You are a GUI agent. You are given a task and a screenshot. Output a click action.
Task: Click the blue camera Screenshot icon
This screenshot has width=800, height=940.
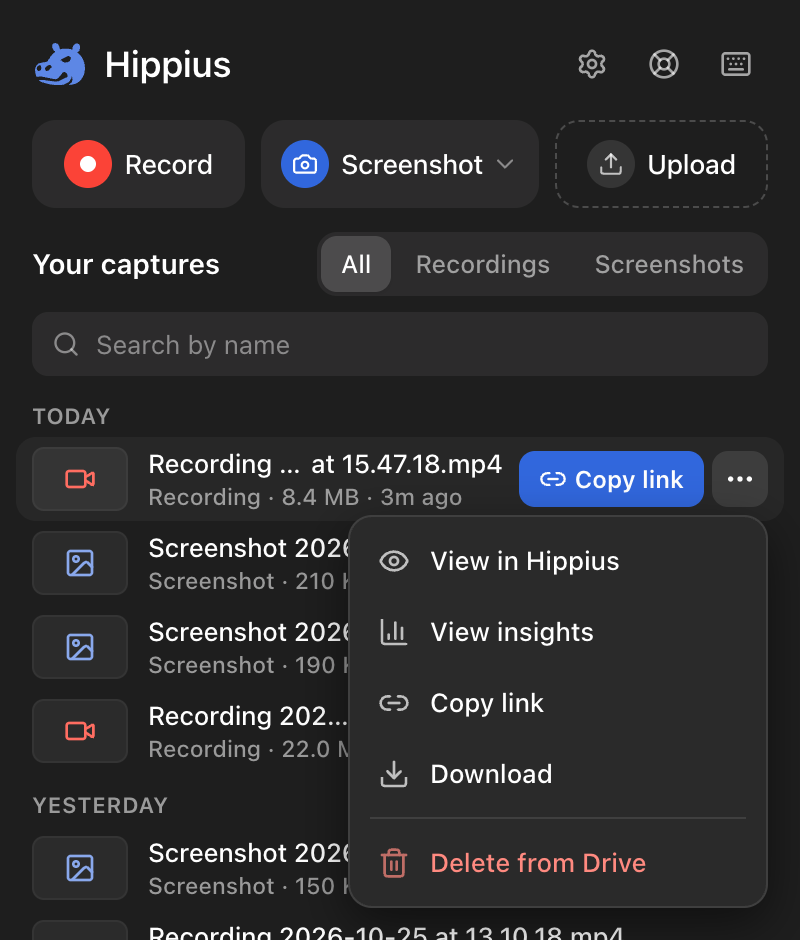tap(305, 164)
